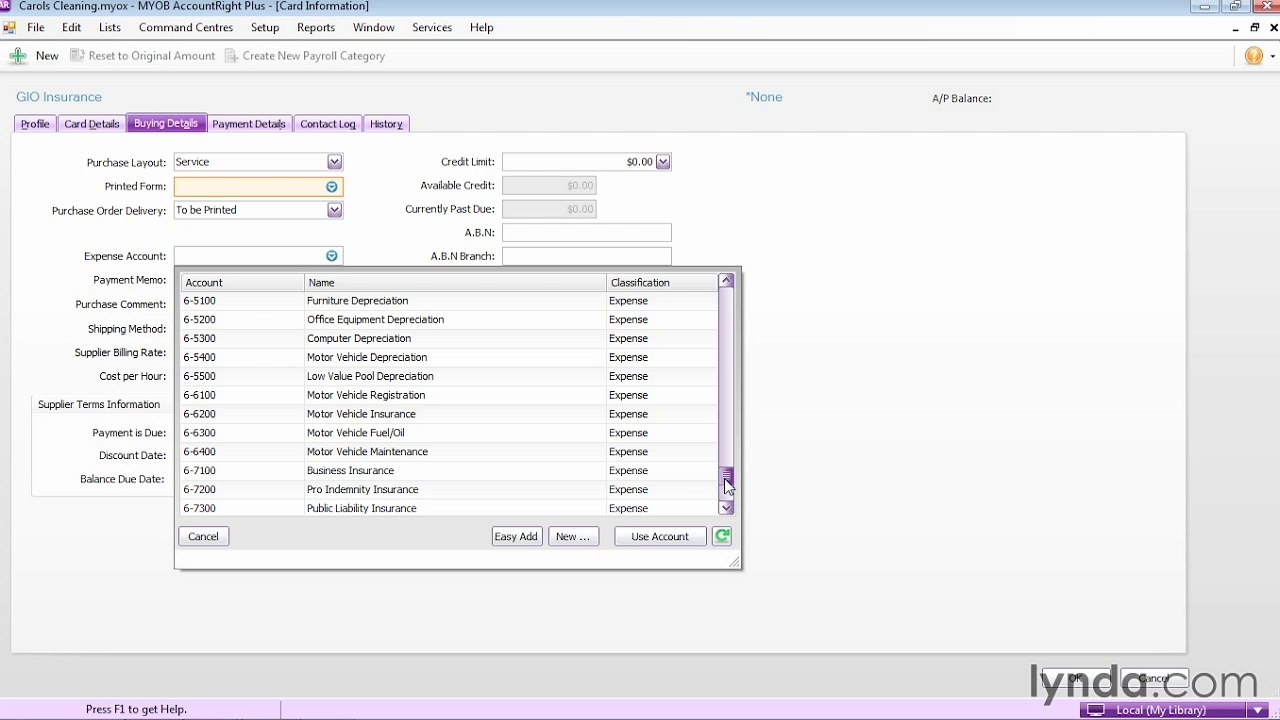Click account number 6-7100
Viewport: 1280px width, 720px height.
199,471
